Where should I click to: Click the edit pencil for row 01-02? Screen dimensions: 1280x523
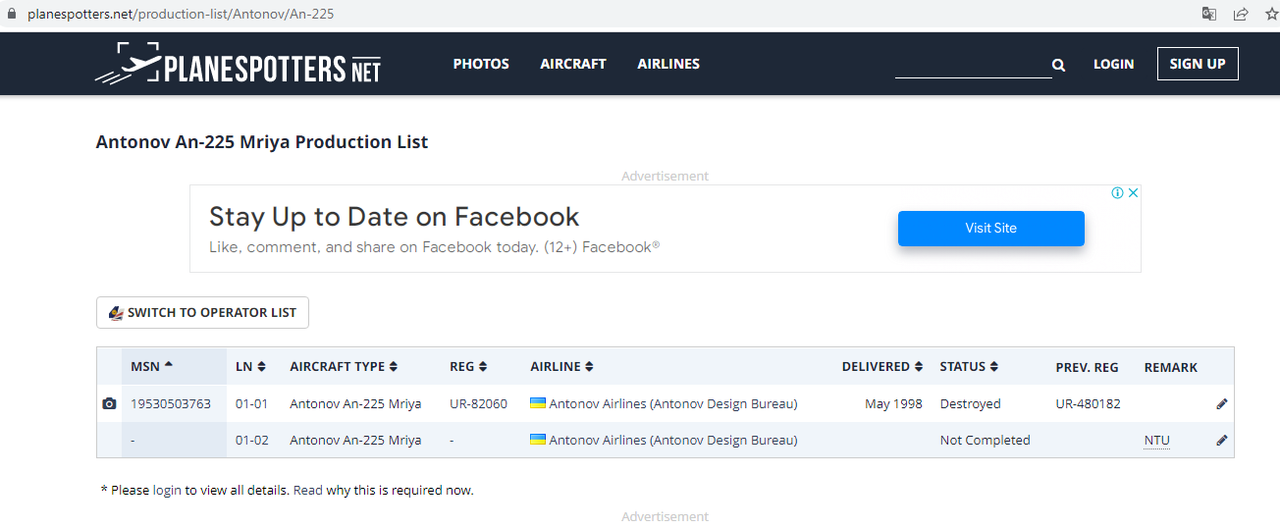tap(1222, 440)
